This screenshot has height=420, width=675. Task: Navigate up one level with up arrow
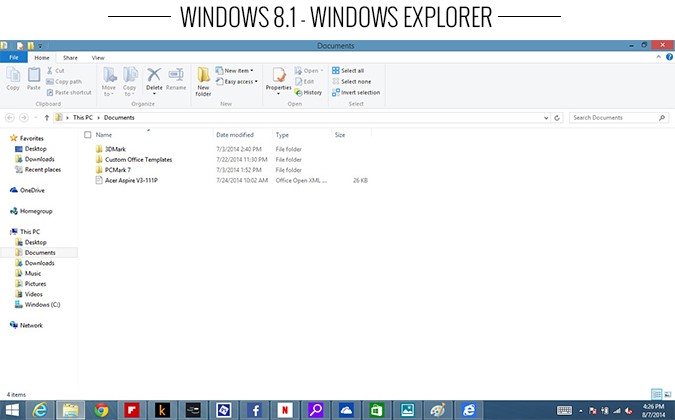tap(46, 117)
